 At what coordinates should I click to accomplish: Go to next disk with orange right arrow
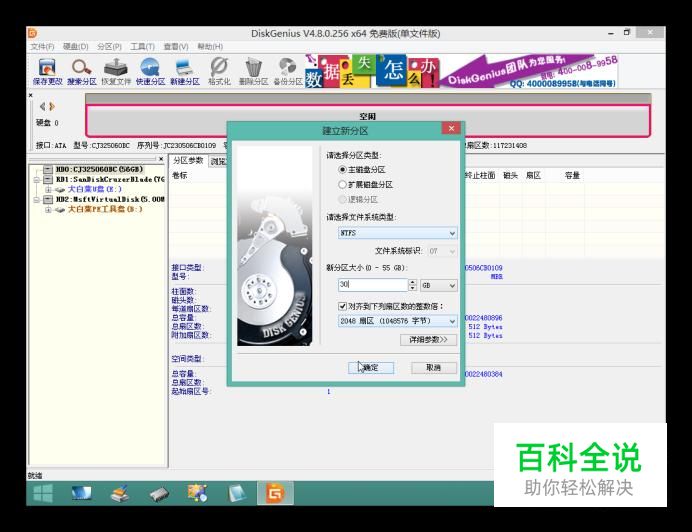tap(52, 106)
